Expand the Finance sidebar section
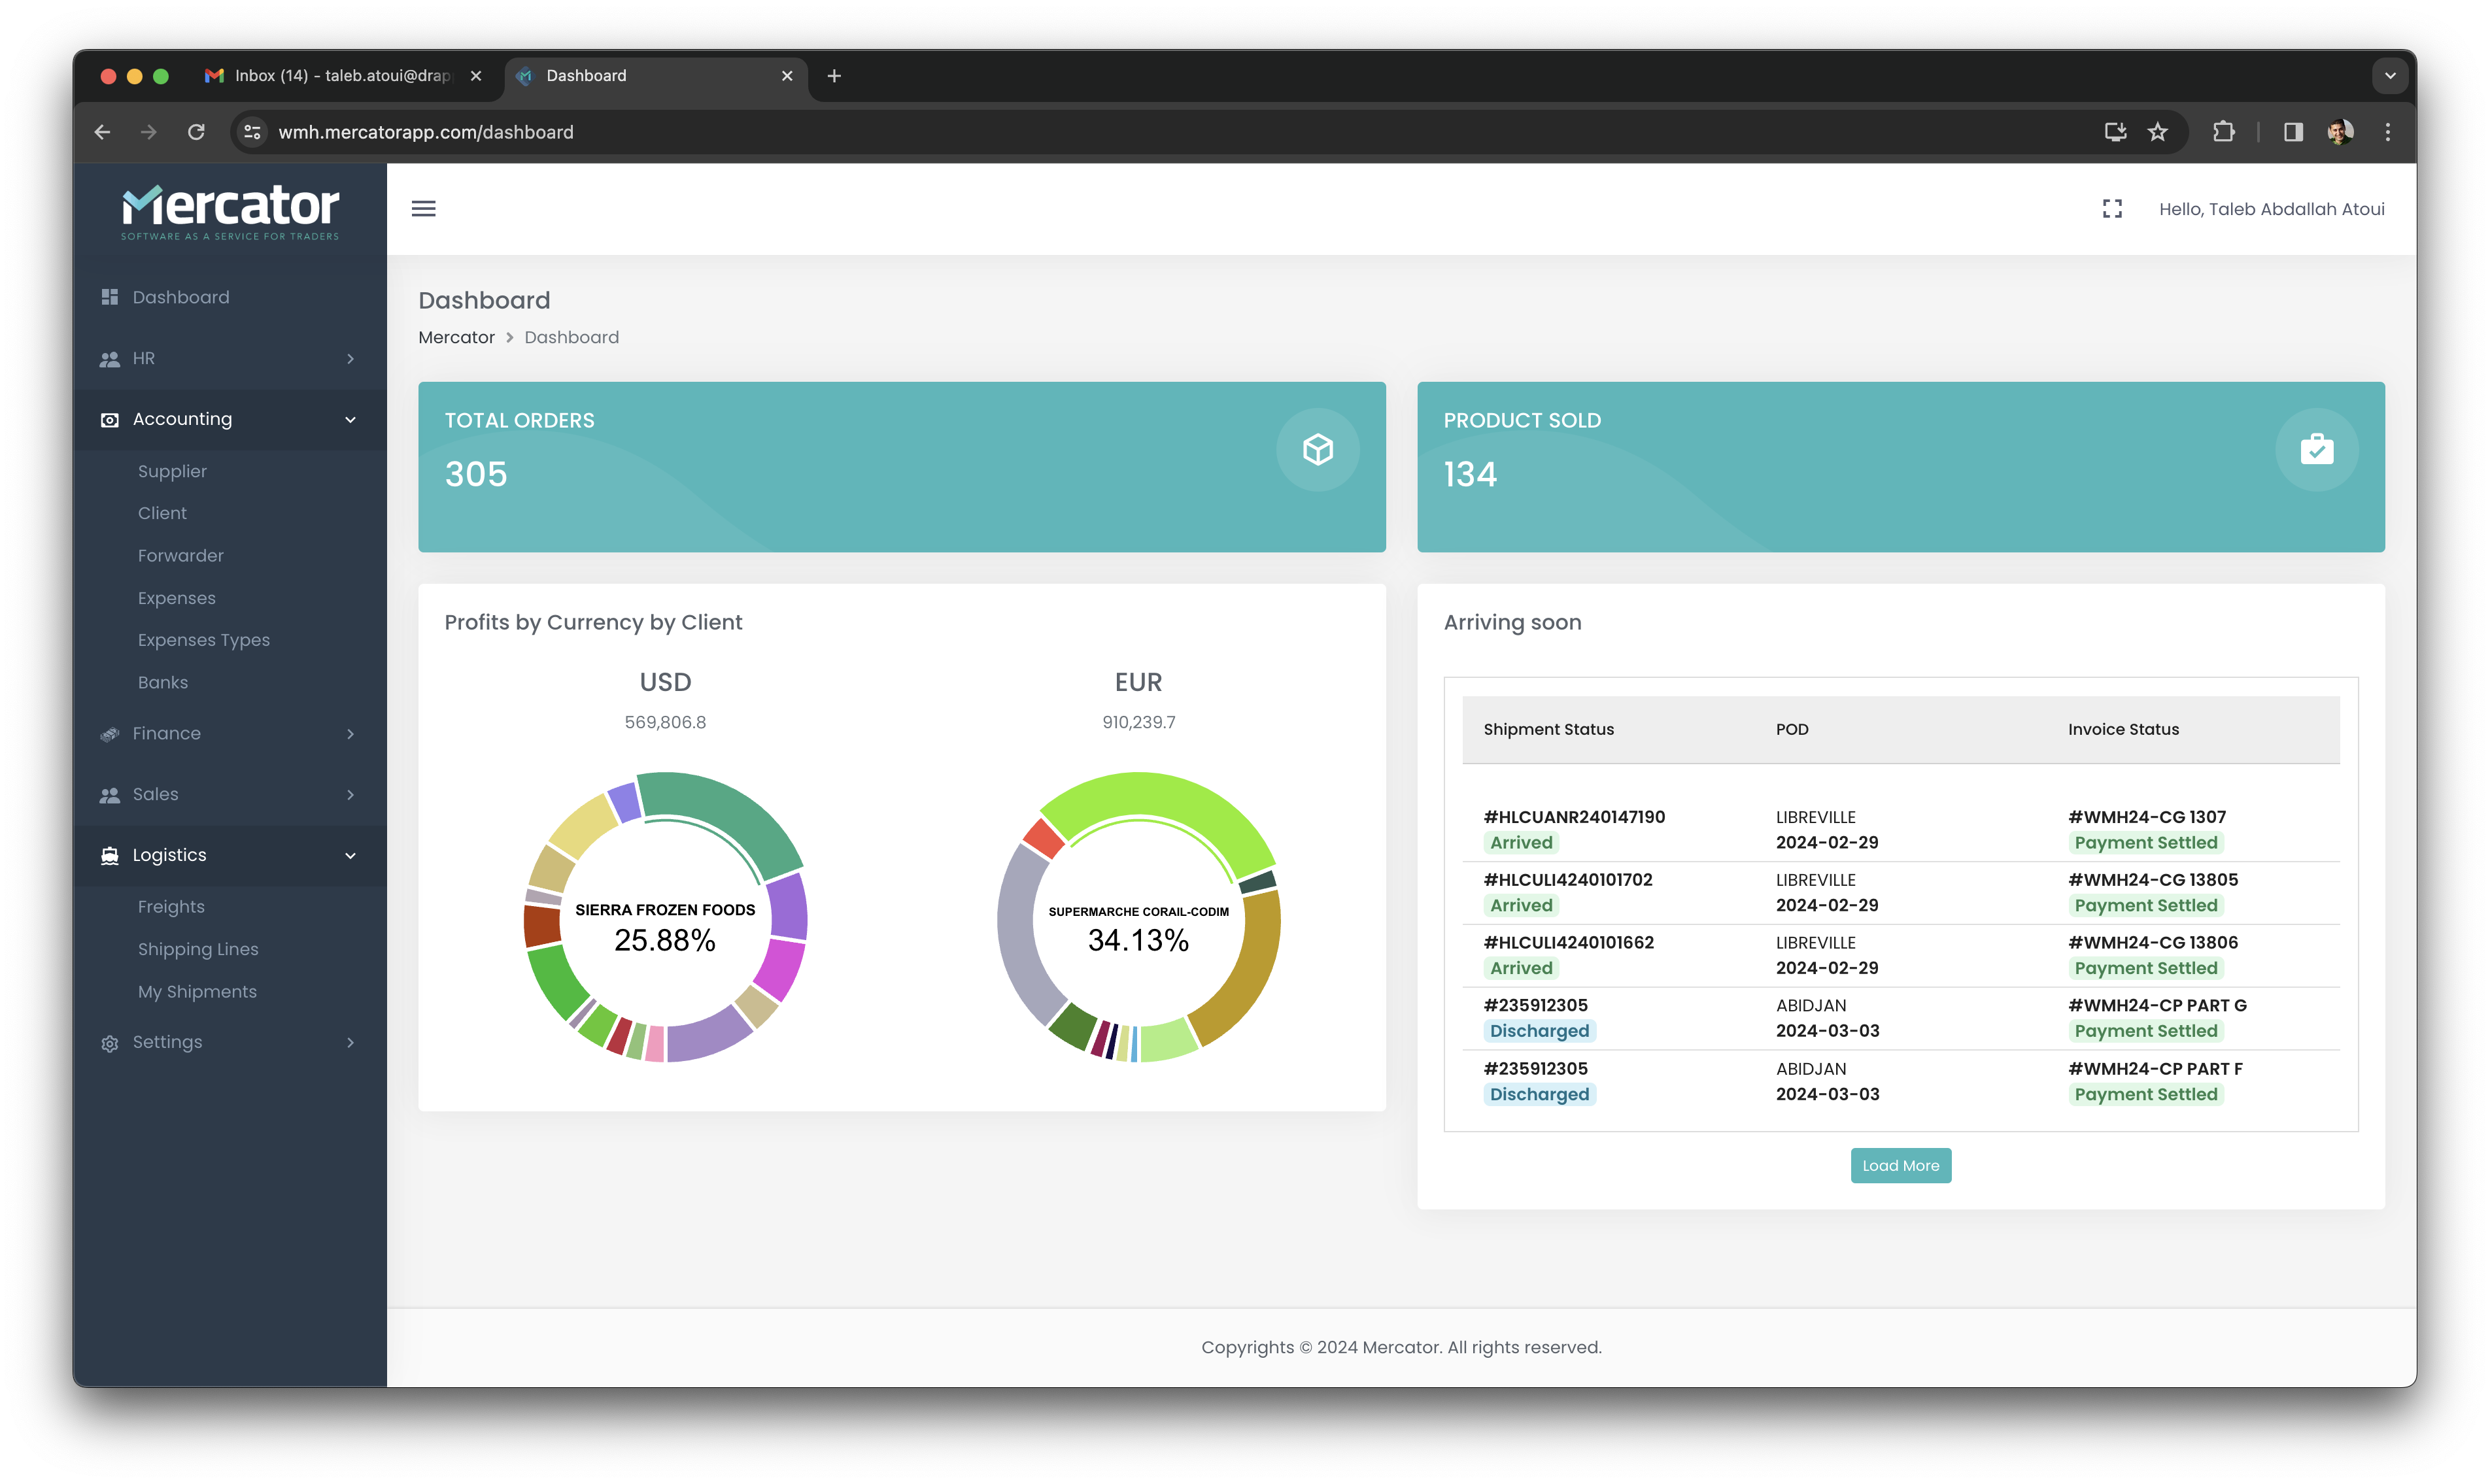The height and width of the screenshot is (1484, 2490). 230,733
